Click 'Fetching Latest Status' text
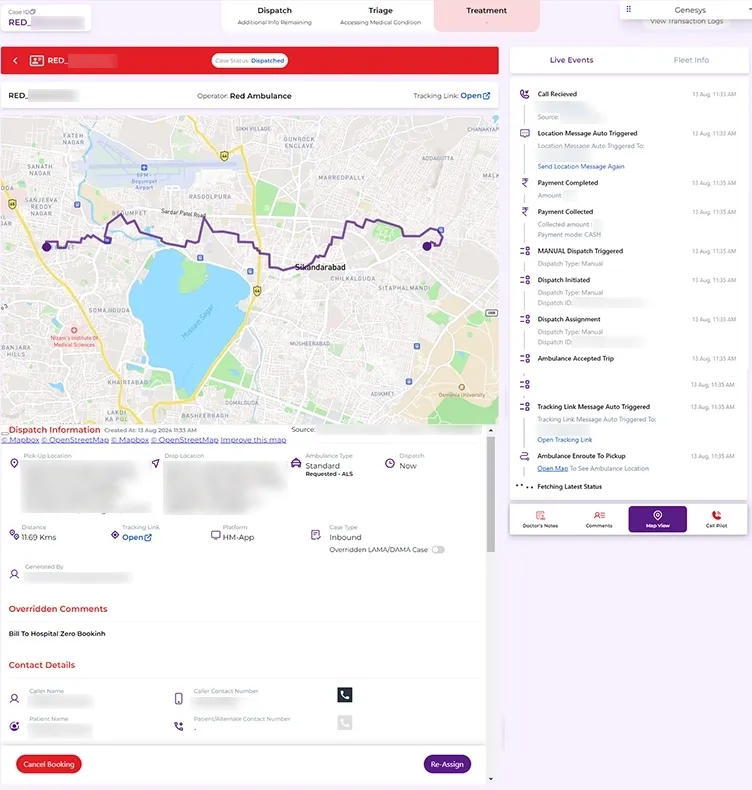Image resolution: width=752 pixels, height=790 pixels. pyautogui.click(x=569, y=487)
